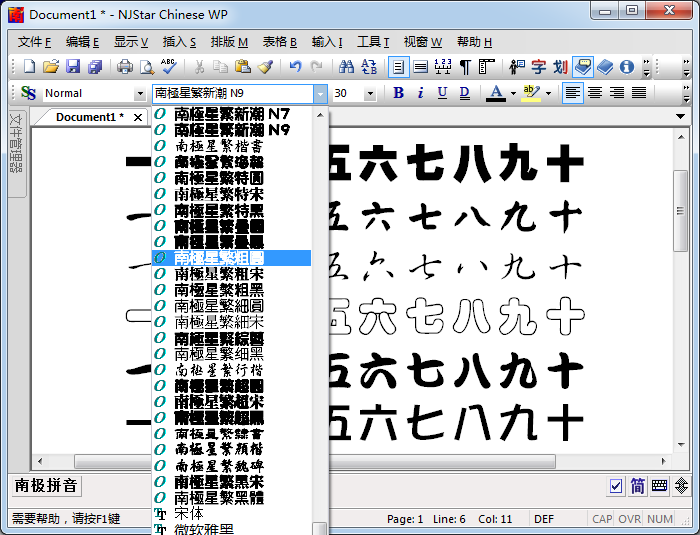The image size is (700, 535).
Task: Toggle paragraph marks display
Action: pyautogui.click(x=465, y=67)
